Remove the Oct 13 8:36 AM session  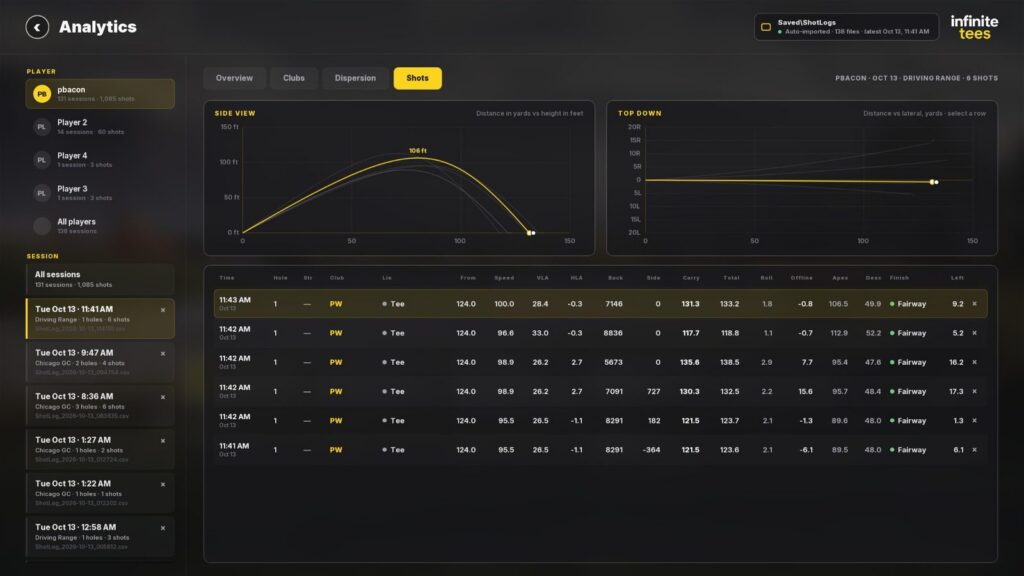[163, 398]
